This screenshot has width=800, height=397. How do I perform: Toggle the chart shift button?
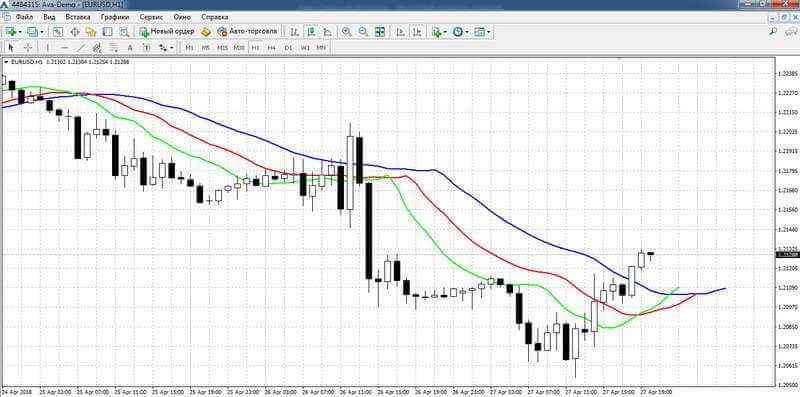point(417,32)
